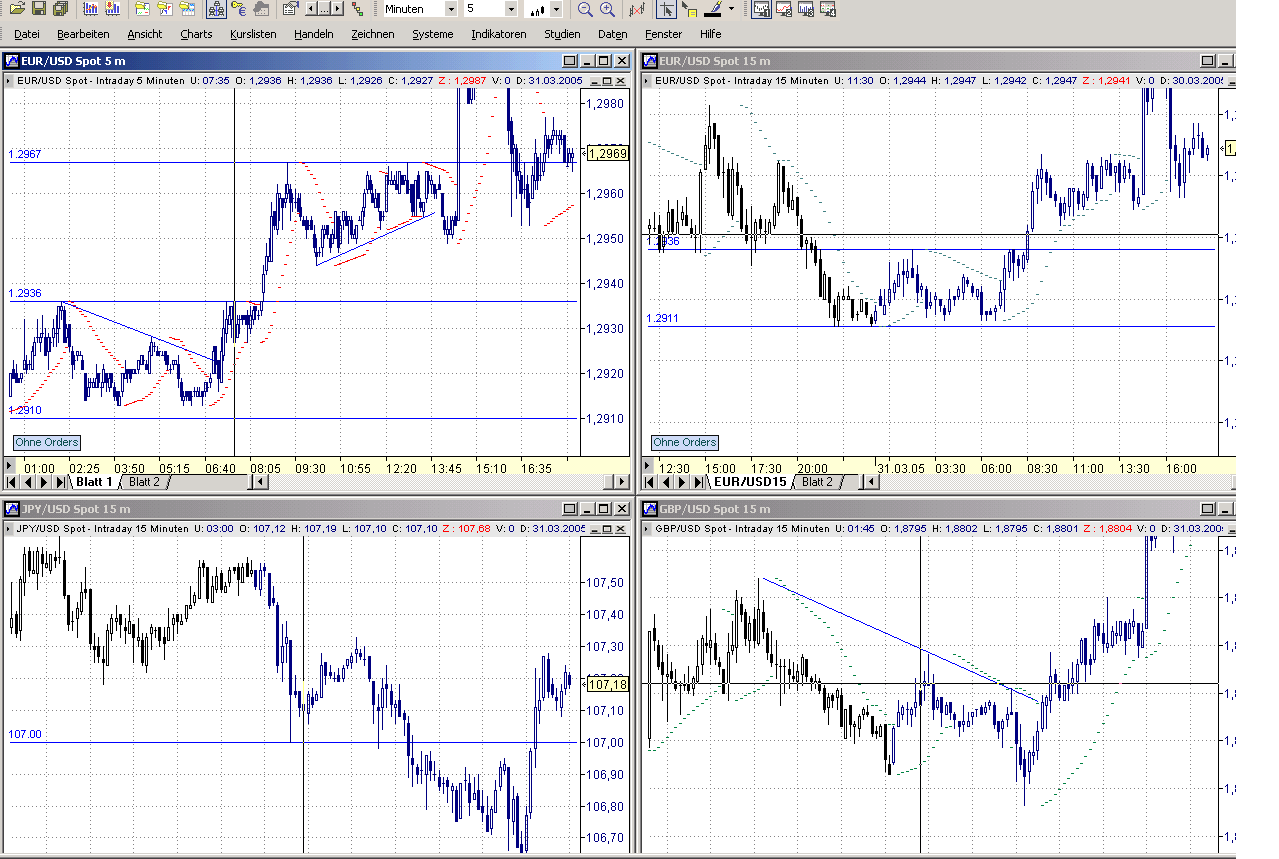Click the 1.2969 current price label
Image resolution: width=1279 pixels, height=859 pixels.
[608, 153]
